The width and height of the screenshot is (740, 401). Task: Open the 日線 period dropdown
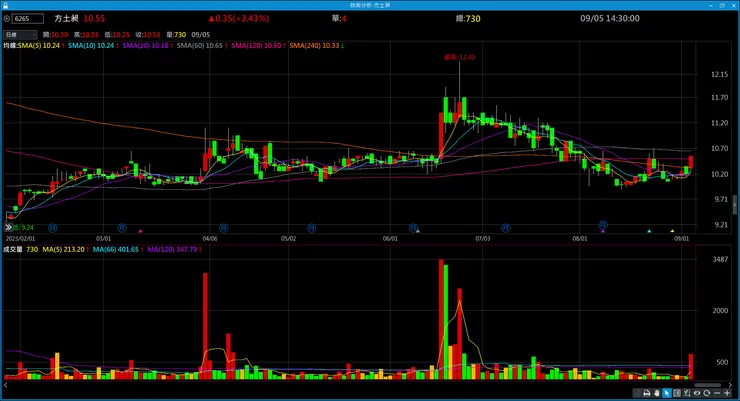pyautogui.click(x=20, y=35)
